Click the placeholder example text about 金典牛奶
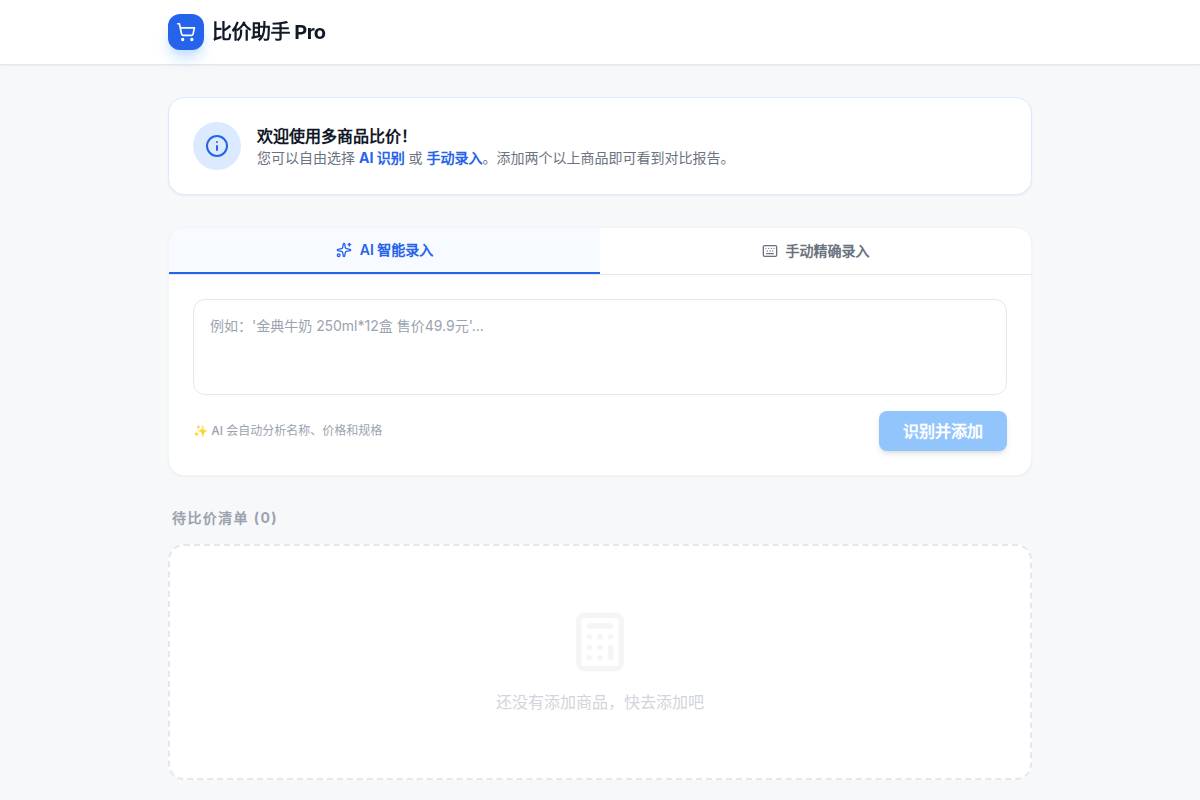Image resolution: width=1200 pixels, height=800 pixels. point(344,326)
